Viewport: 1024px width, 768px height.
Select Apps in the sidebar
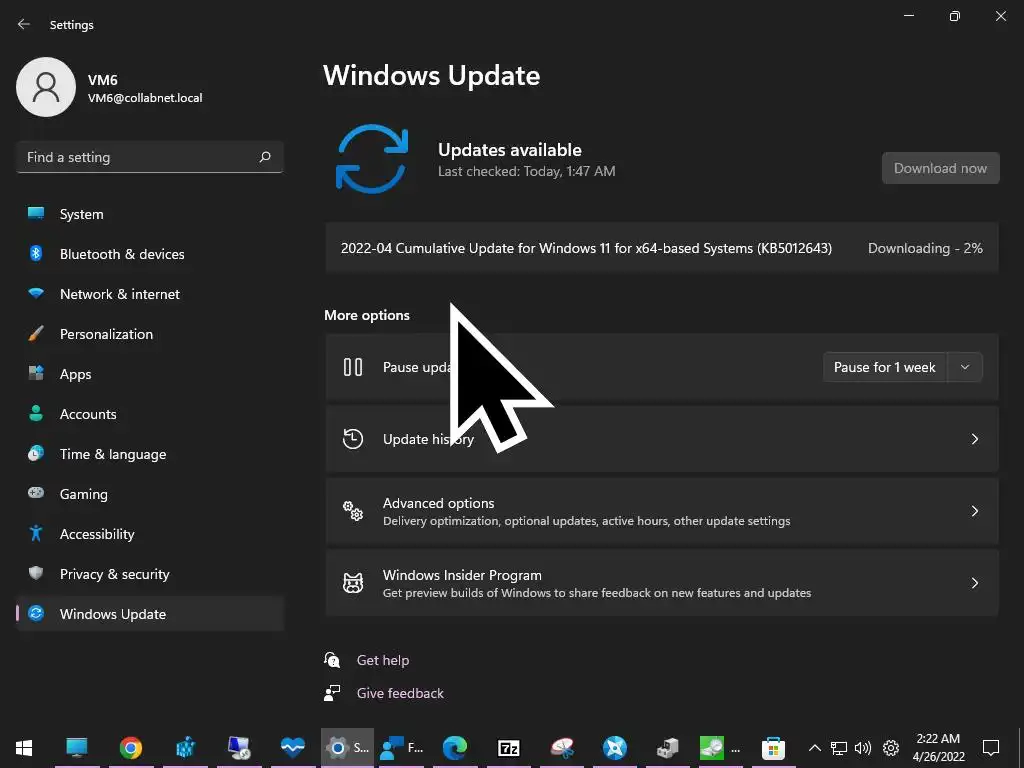pos(150,374)
